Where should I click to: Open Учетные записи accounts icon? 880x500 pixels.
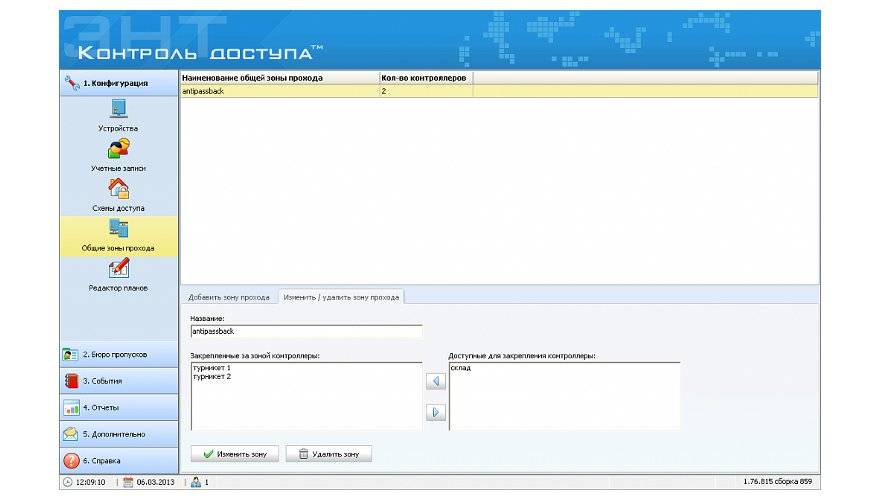(118, 149)
